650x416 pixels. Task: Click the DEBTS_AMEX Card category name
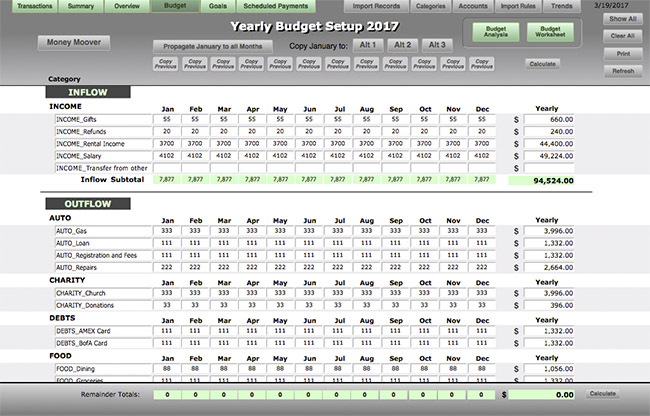coord(103,331)
